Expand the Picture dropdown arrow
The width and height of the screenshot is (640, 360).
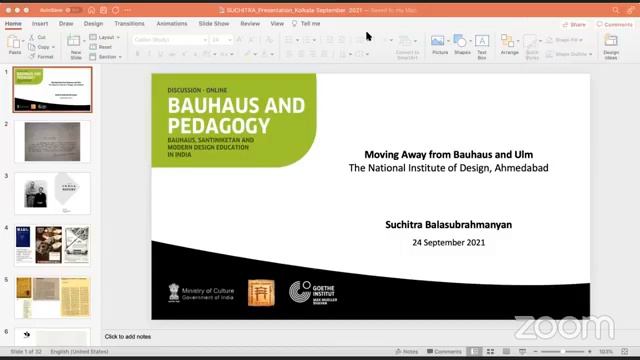point(448,41)
